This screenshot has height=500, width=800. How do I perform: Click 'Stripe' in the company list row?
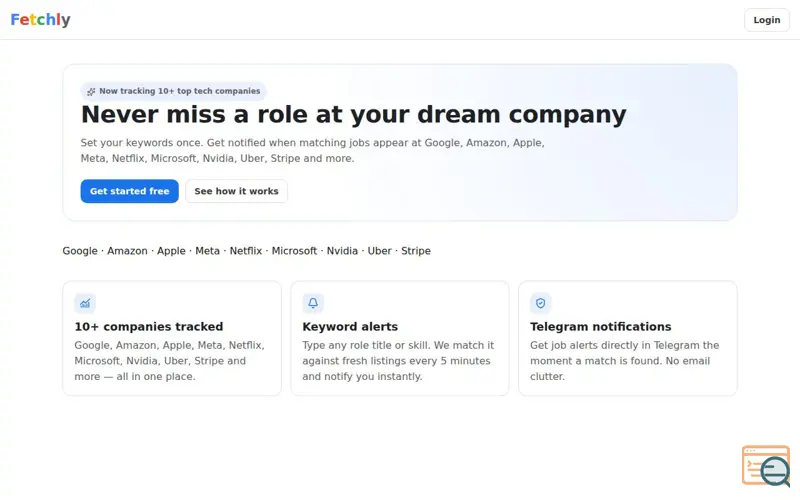tap(416, 251)
